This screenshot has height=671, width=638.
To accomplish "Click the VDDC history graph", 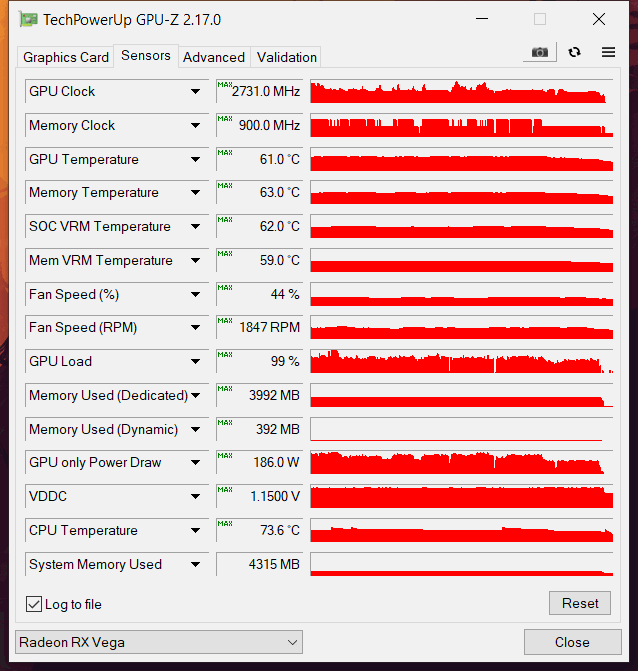I will [462, 496].
